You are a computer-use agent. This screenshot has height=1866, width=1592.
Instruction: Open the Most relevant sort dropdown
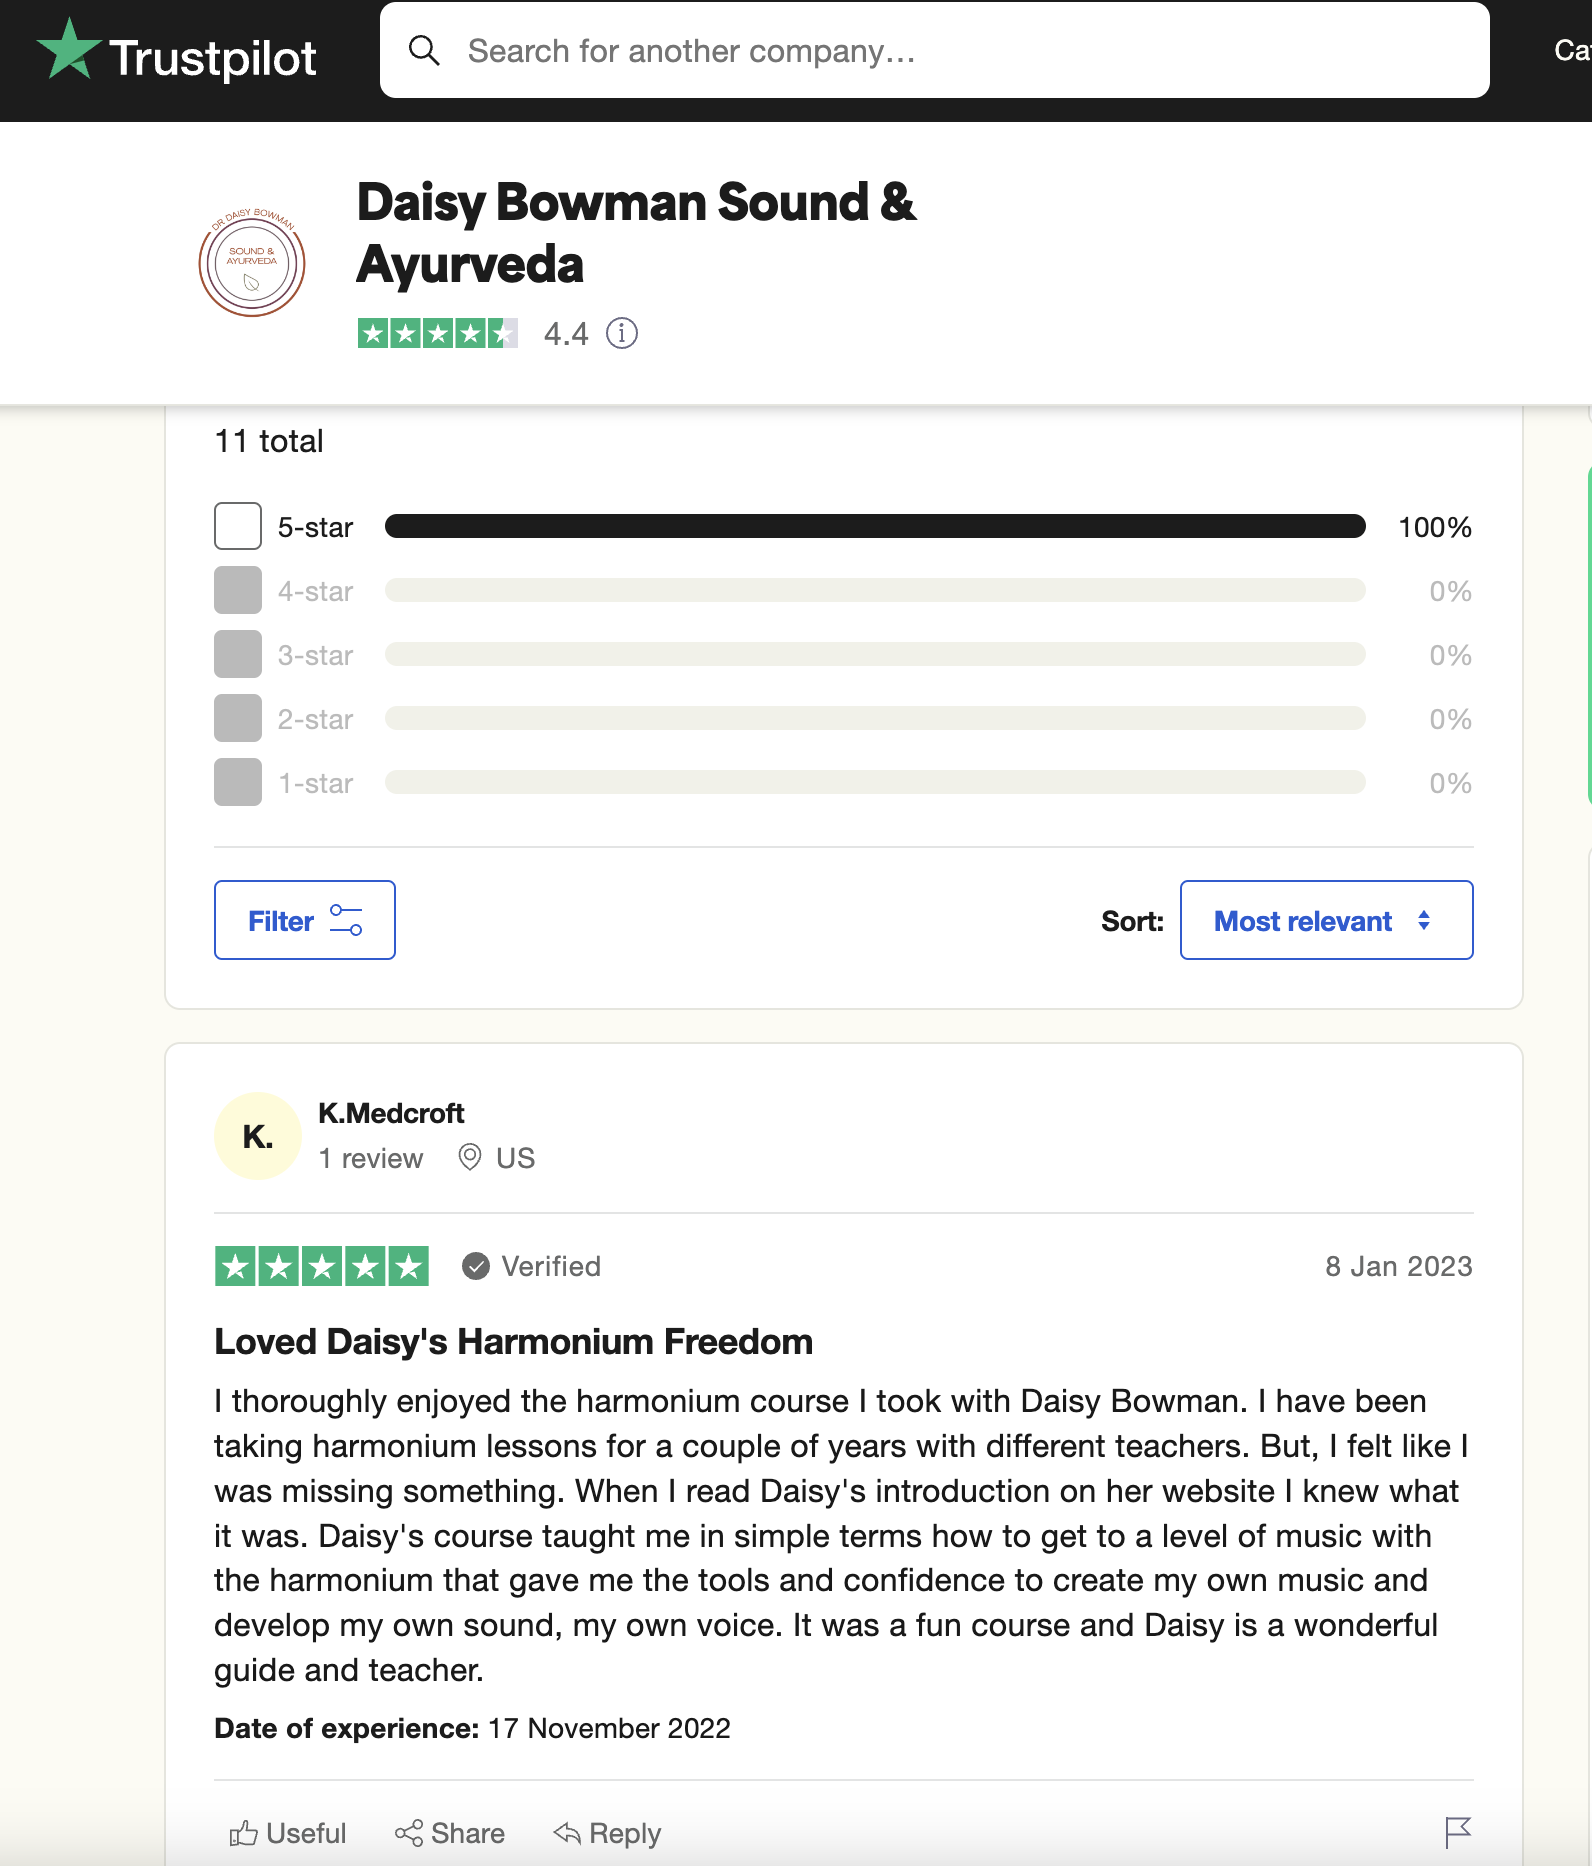(1326, 920)
